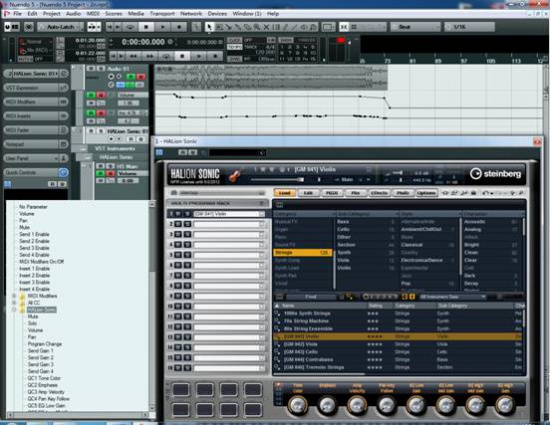
Task: Click the Find search field
Action: [311, 297]
